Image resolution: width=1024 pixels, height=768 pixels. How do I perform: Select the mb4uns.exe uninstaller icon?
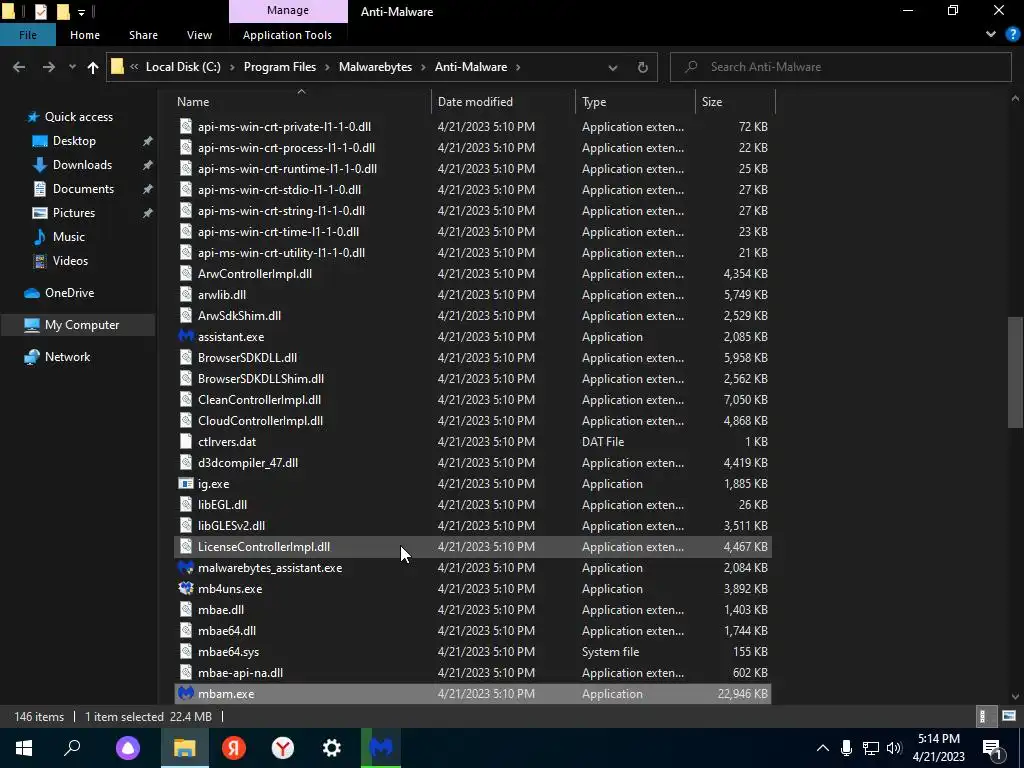tap(186, 588)
